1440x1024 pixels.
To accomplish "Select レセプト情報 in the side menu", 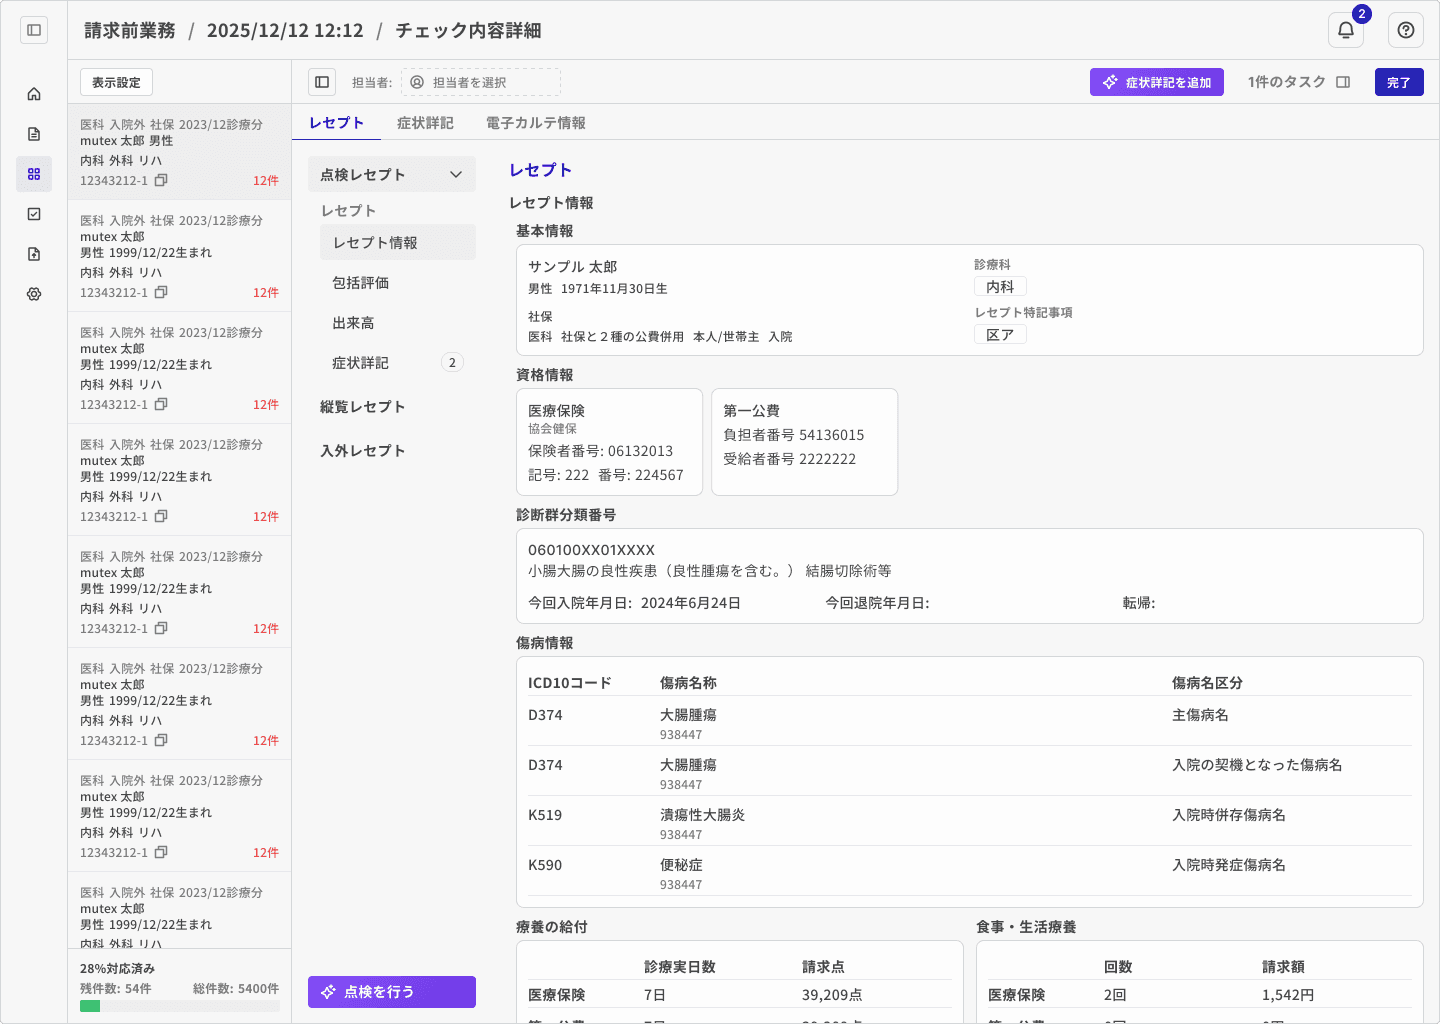I will click(398, 242).
